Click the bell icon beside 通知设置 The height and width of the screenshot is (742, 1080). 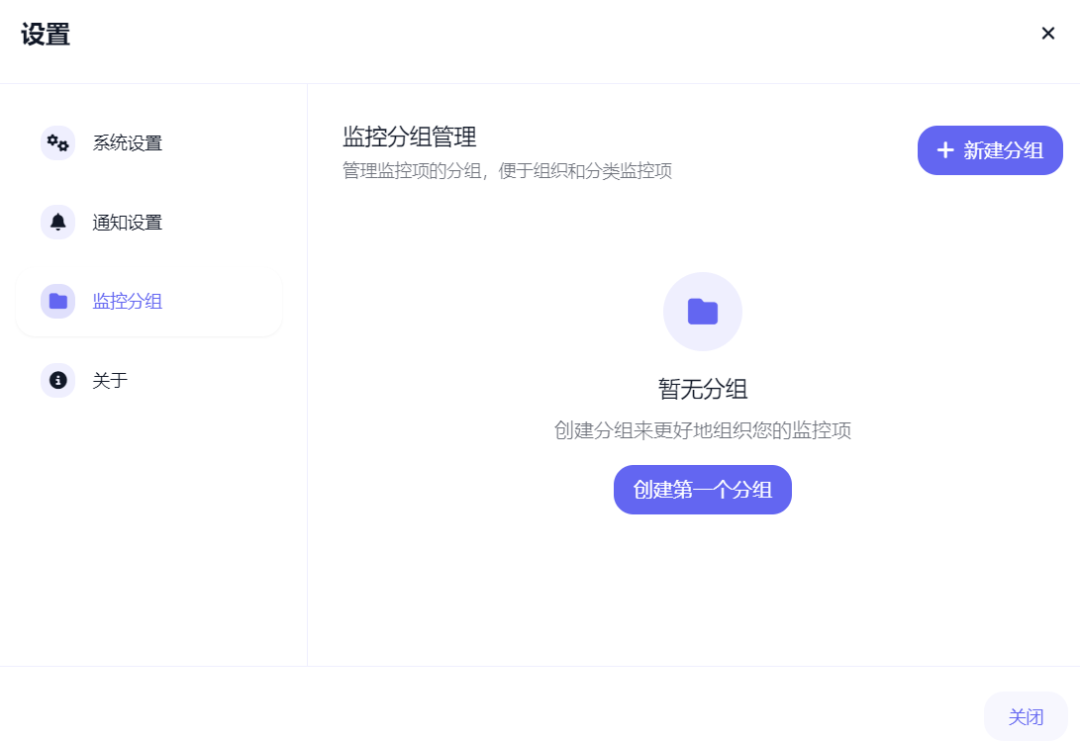coord(58,222)
